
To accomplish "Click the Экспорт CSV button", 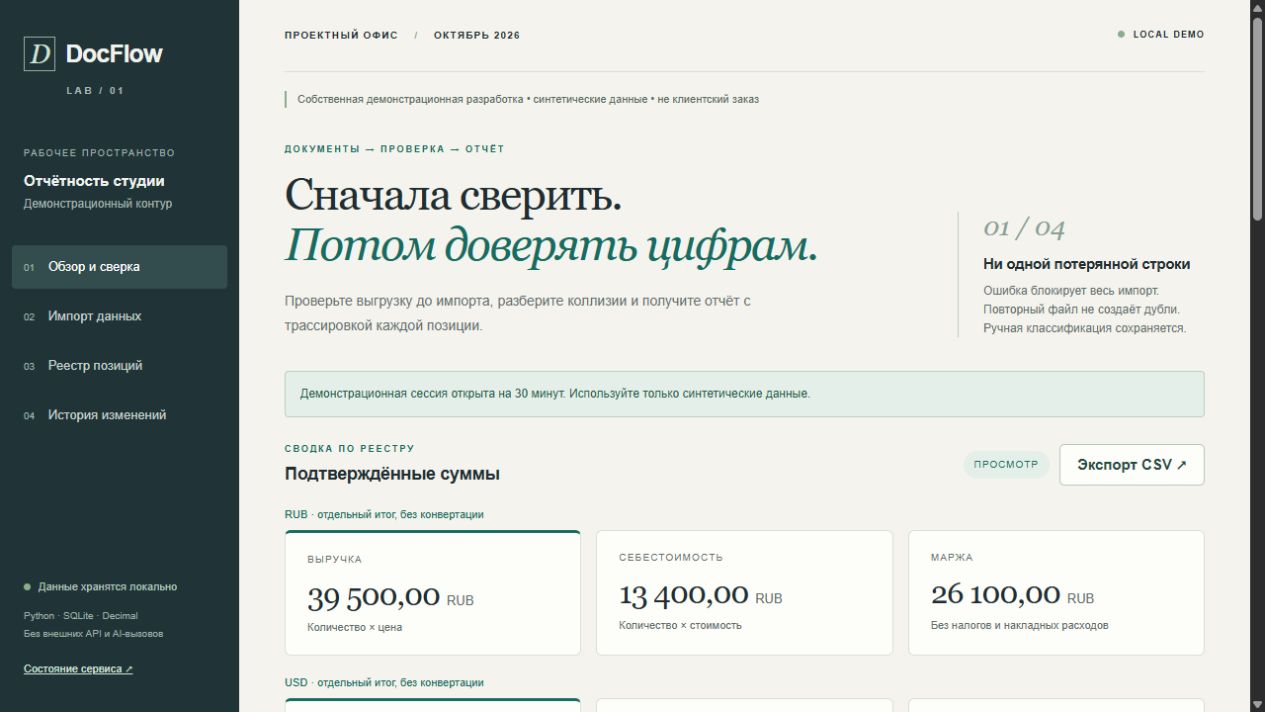I will click(x=1132, y=465).
